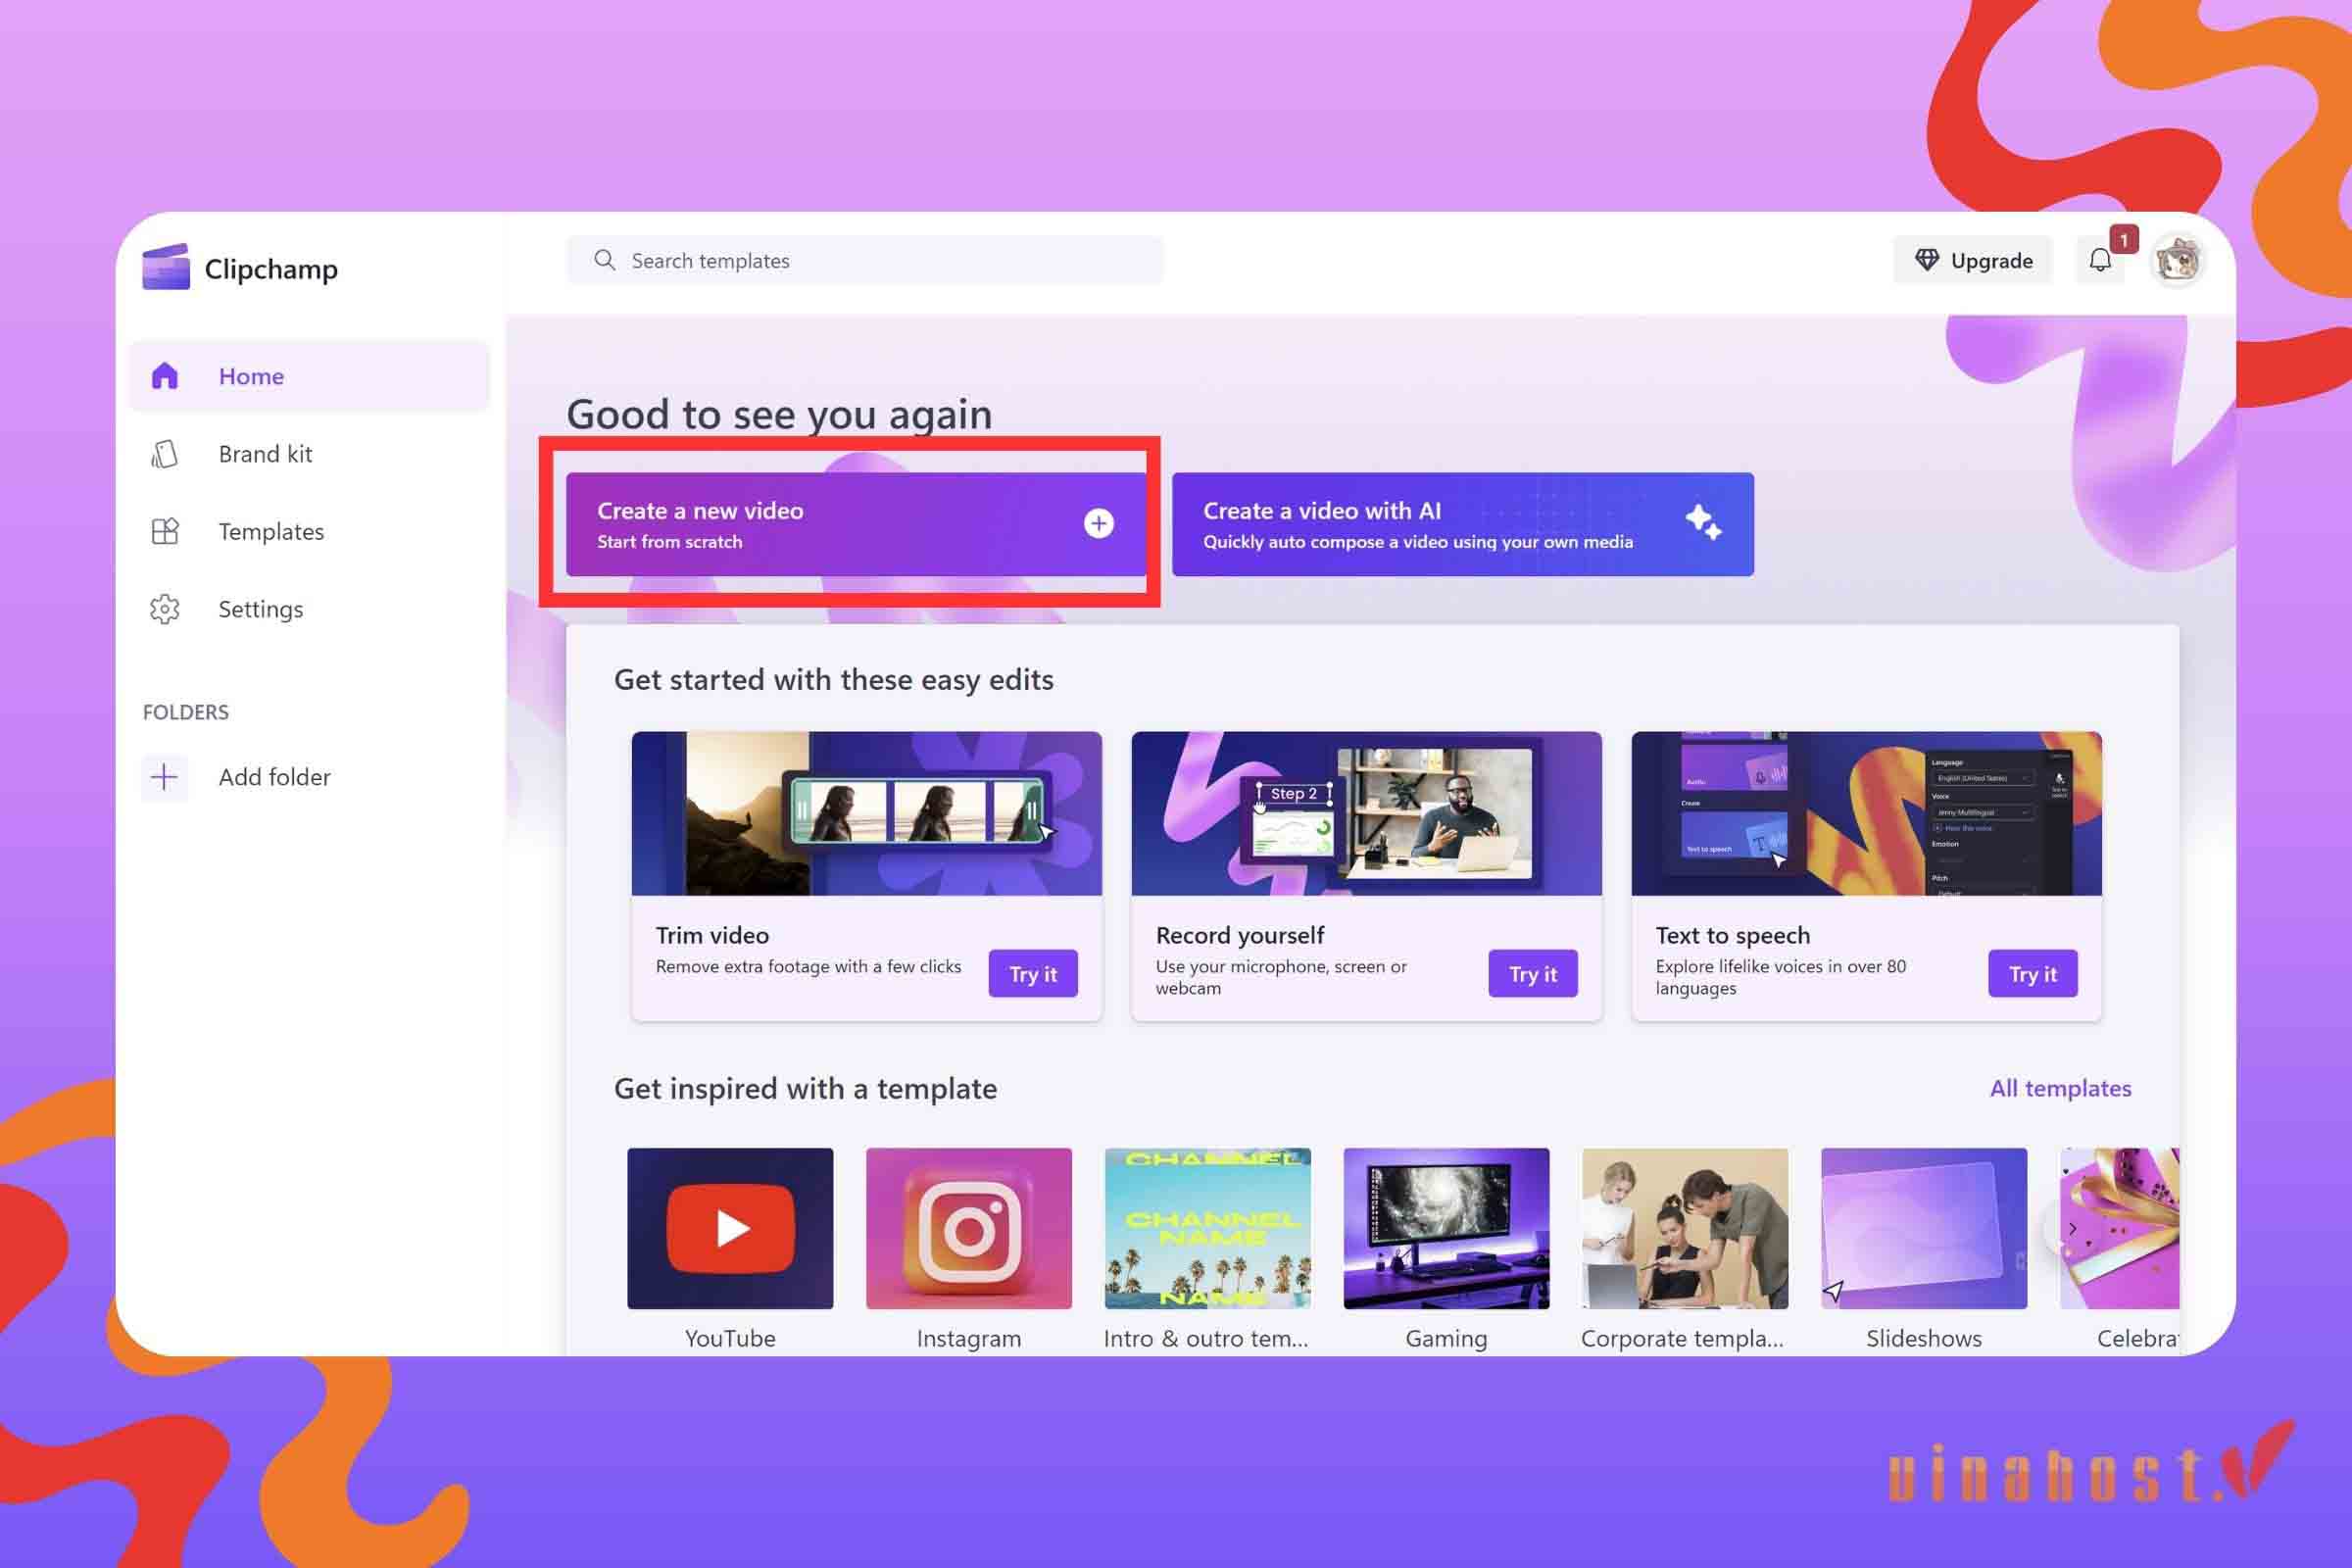Open Settings in sidebar
Viewport: 2352px width, 1568px height.
click(x=309, y=609)
